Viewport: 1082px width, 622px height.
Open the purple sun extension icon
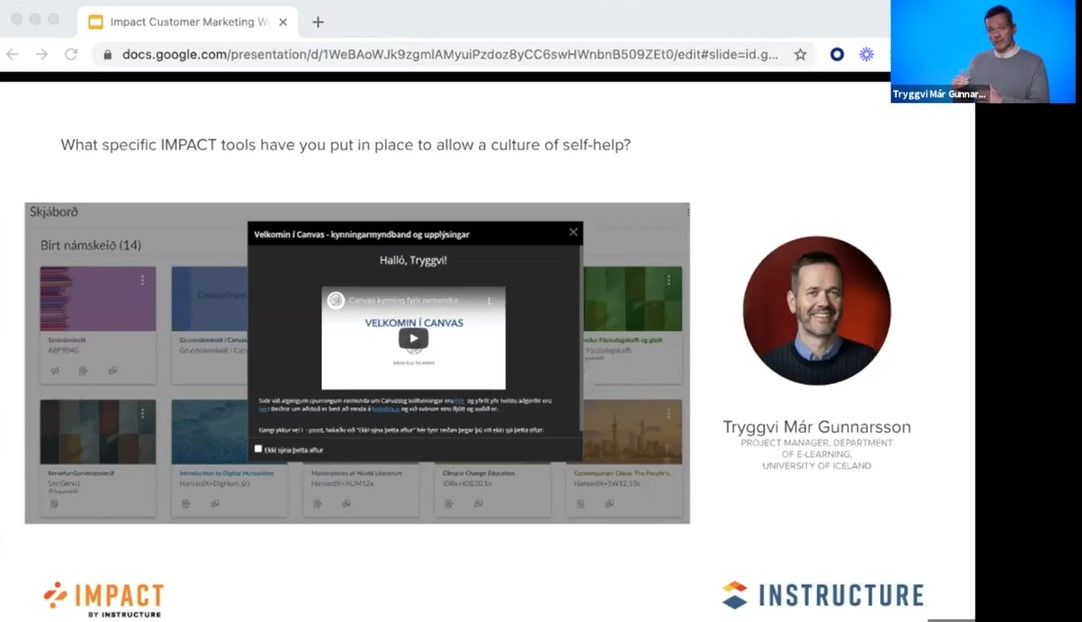pos(866,55)
